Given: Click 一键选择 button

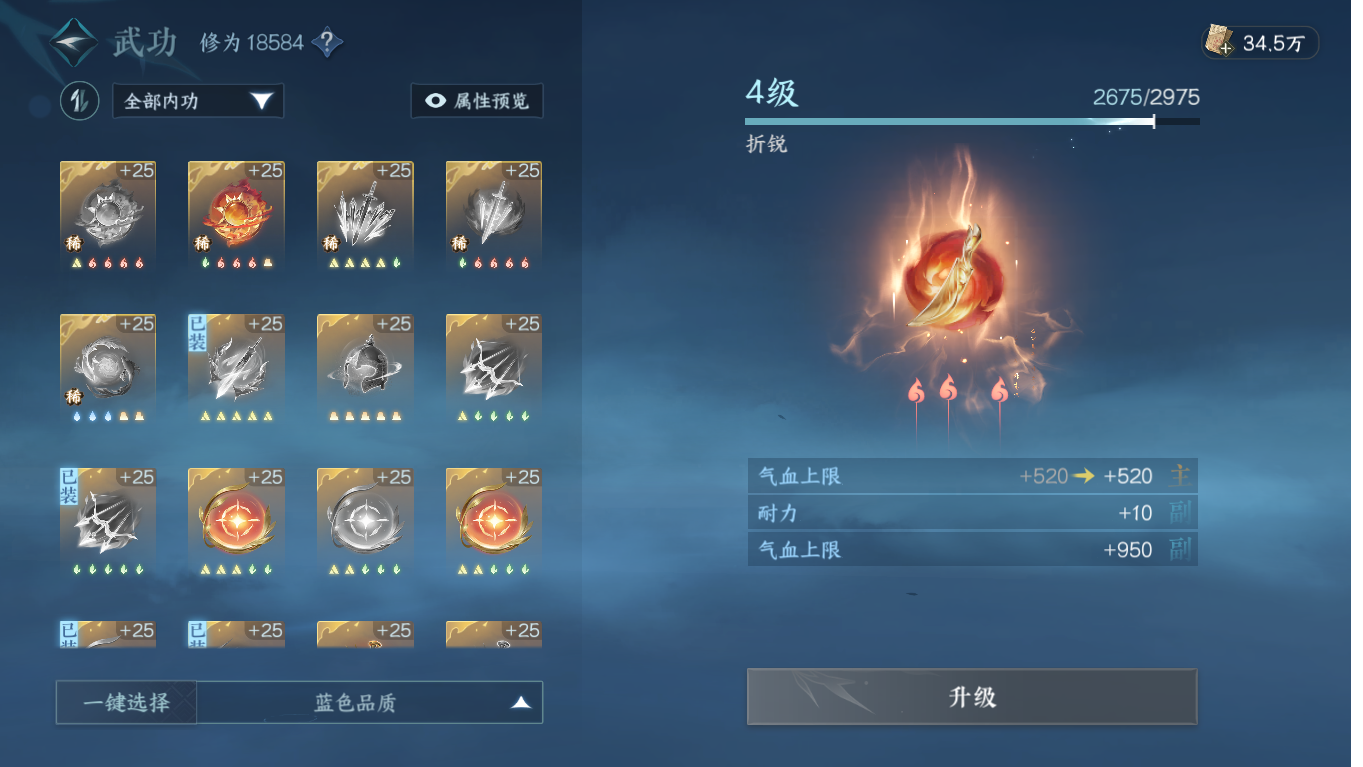Looking at the screenshot, I should click(126, 702).
